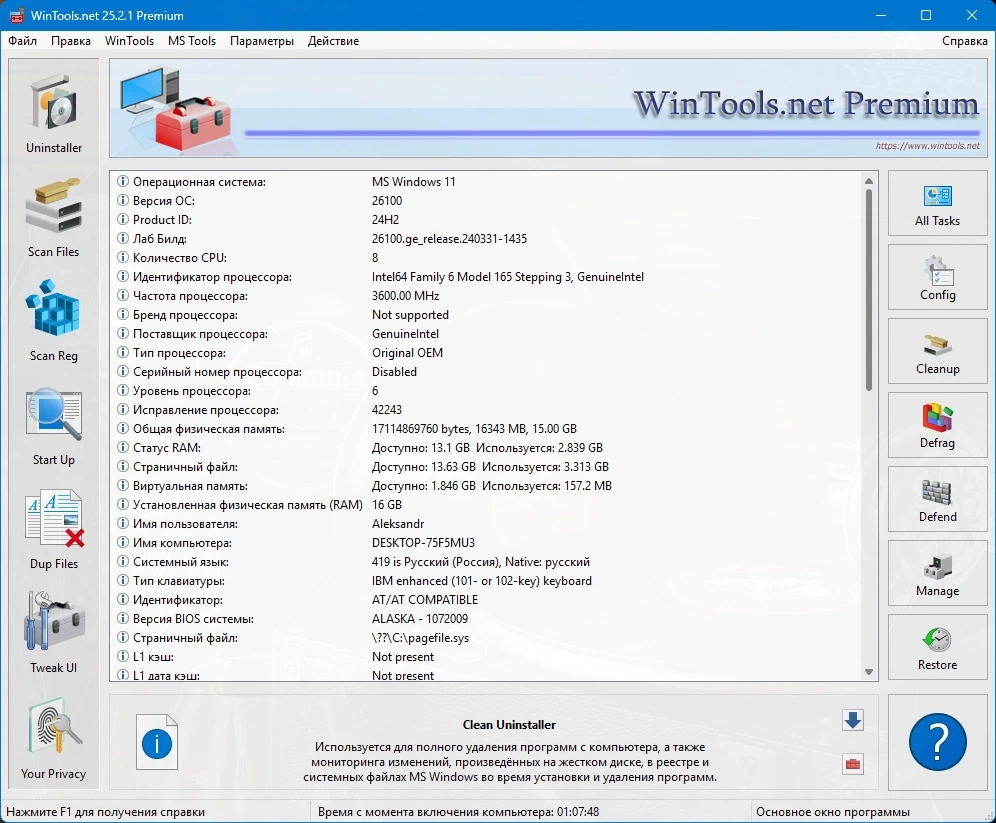This screenshot has height=823, width=996.
Task: Open the Uninstaller tool
Action: [54, 113]
